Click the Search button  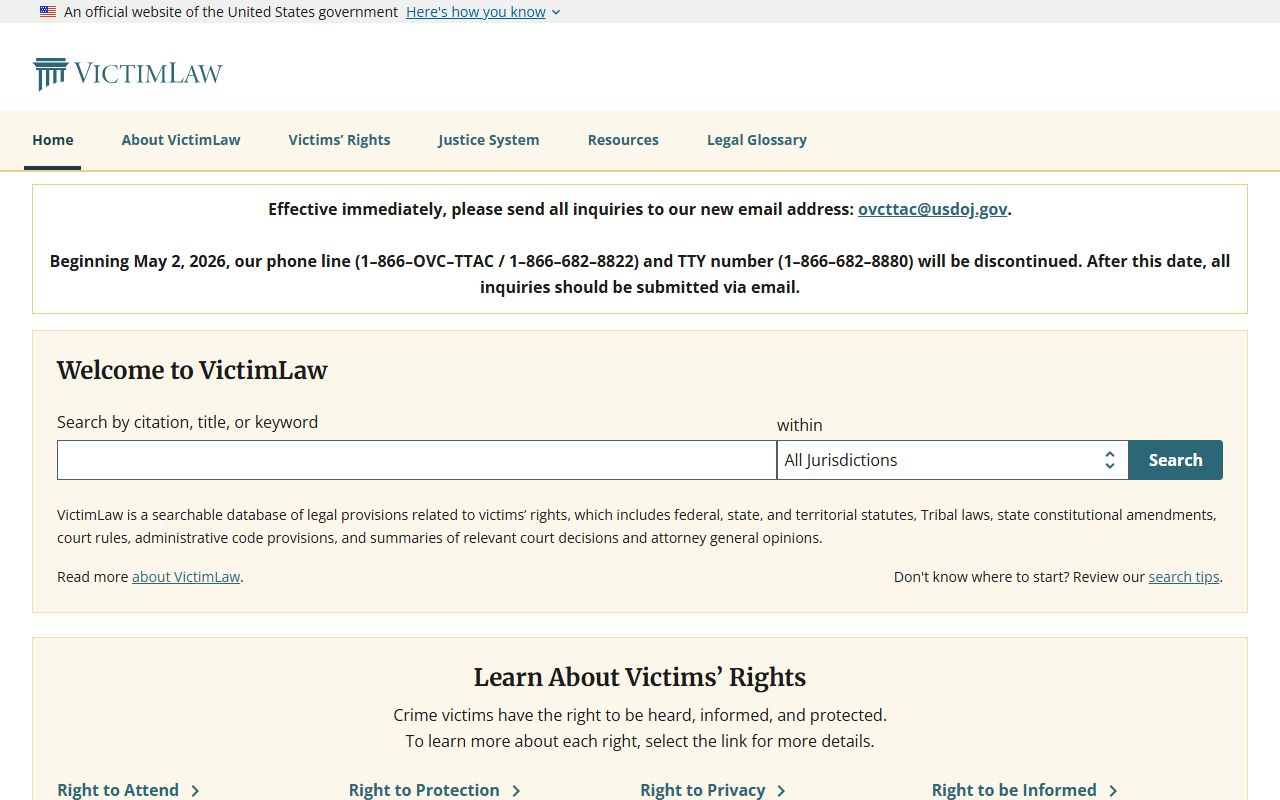click(1176, 460)
